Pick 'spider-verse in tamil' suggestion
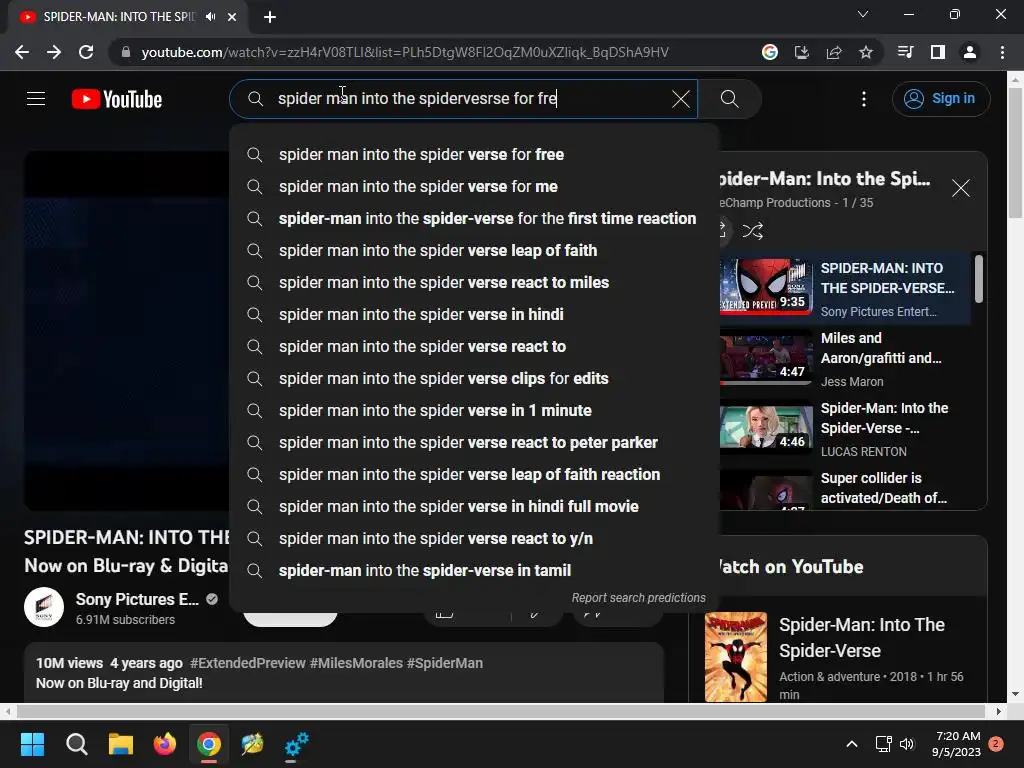 click(474, 571)
